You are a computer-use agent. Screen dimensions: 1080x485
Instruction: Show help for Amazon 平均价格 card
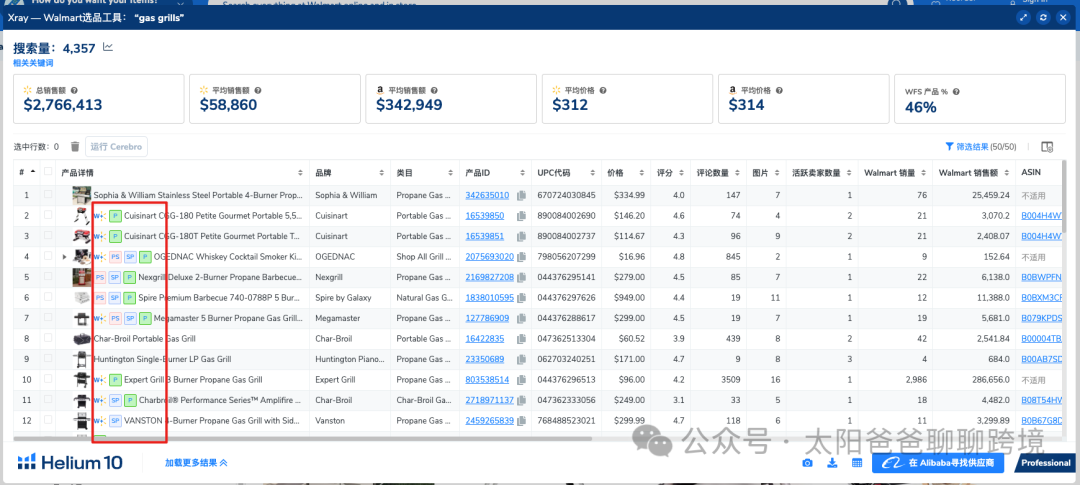coord(778,90)
